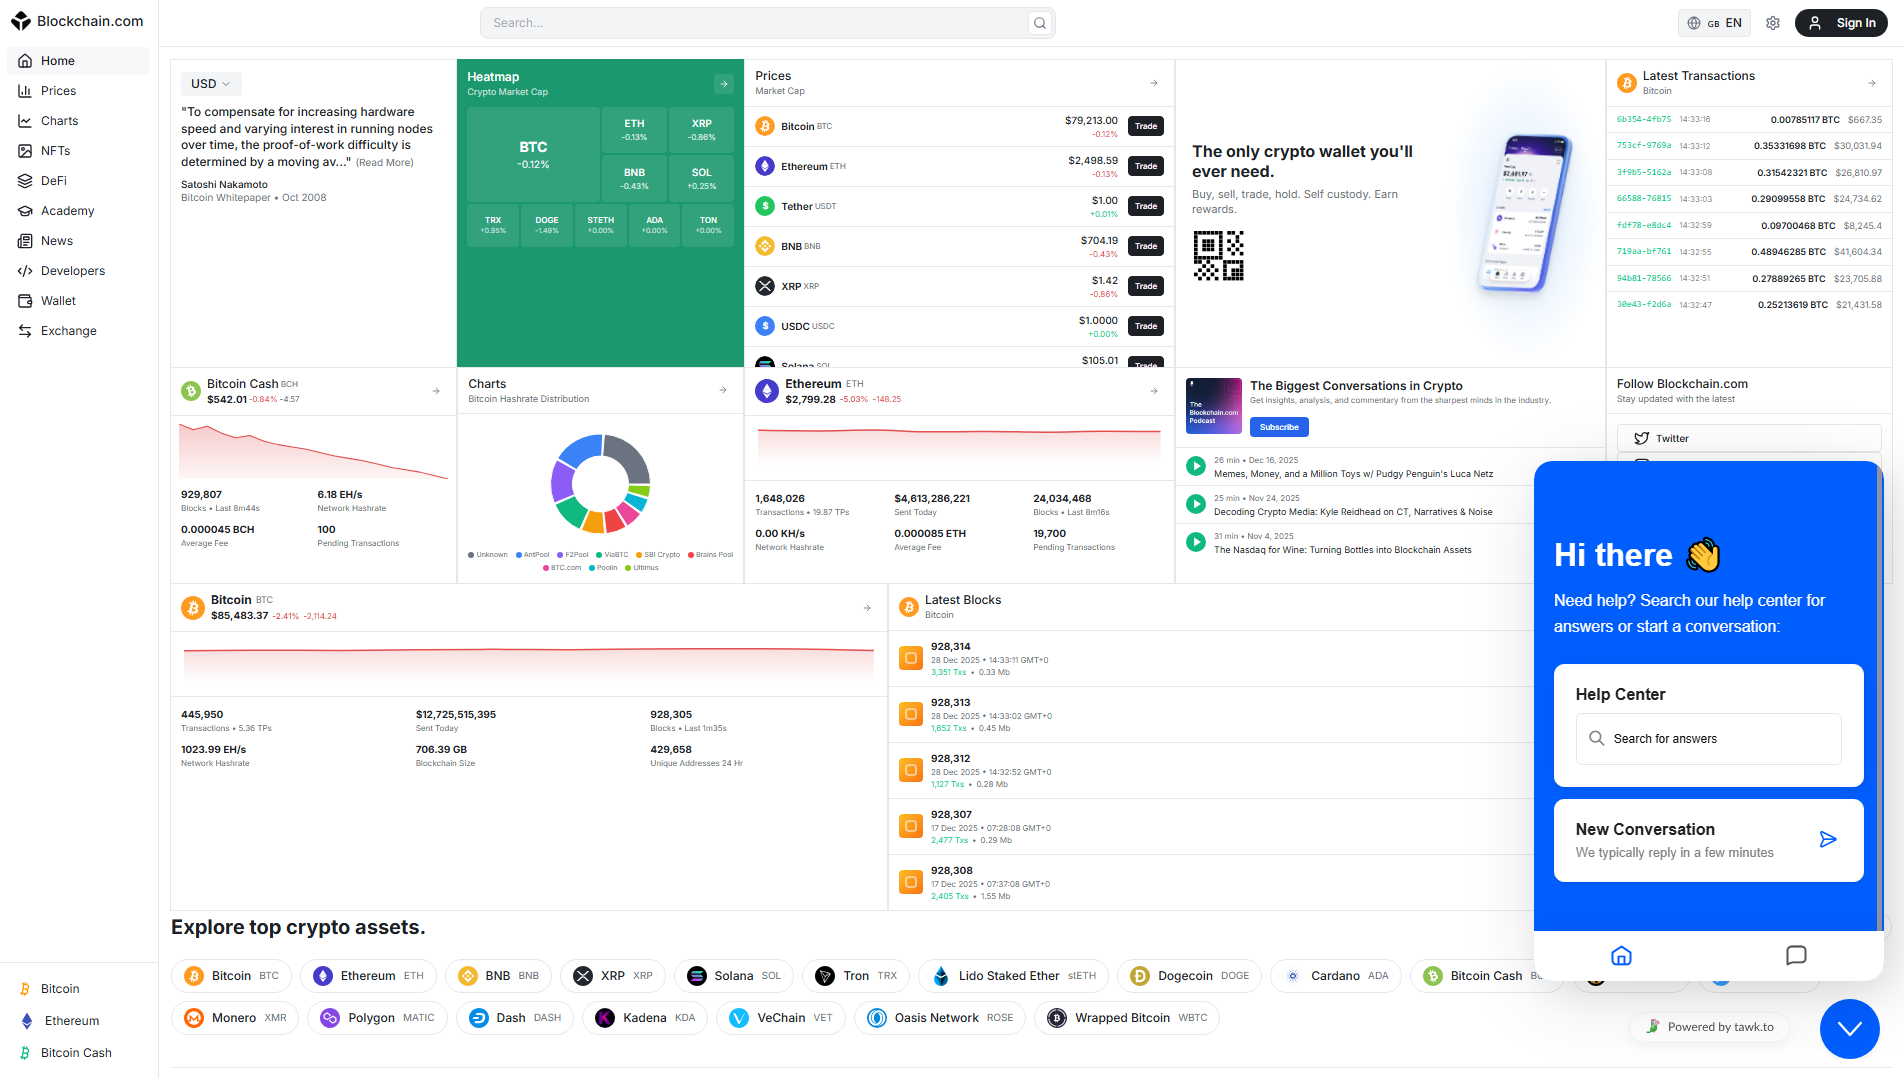Click Search for answers in Help Center
This screenshot has height=1078, width=1904.
[x=1708, y=739]
